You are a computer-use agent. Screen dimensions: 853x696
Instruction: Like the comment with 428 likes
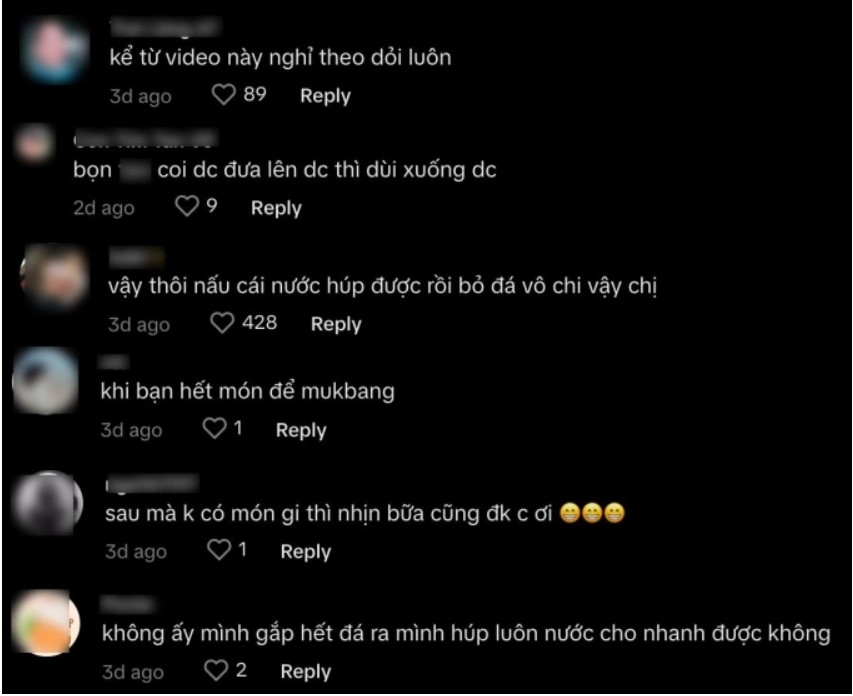click(x=222, y=323)
